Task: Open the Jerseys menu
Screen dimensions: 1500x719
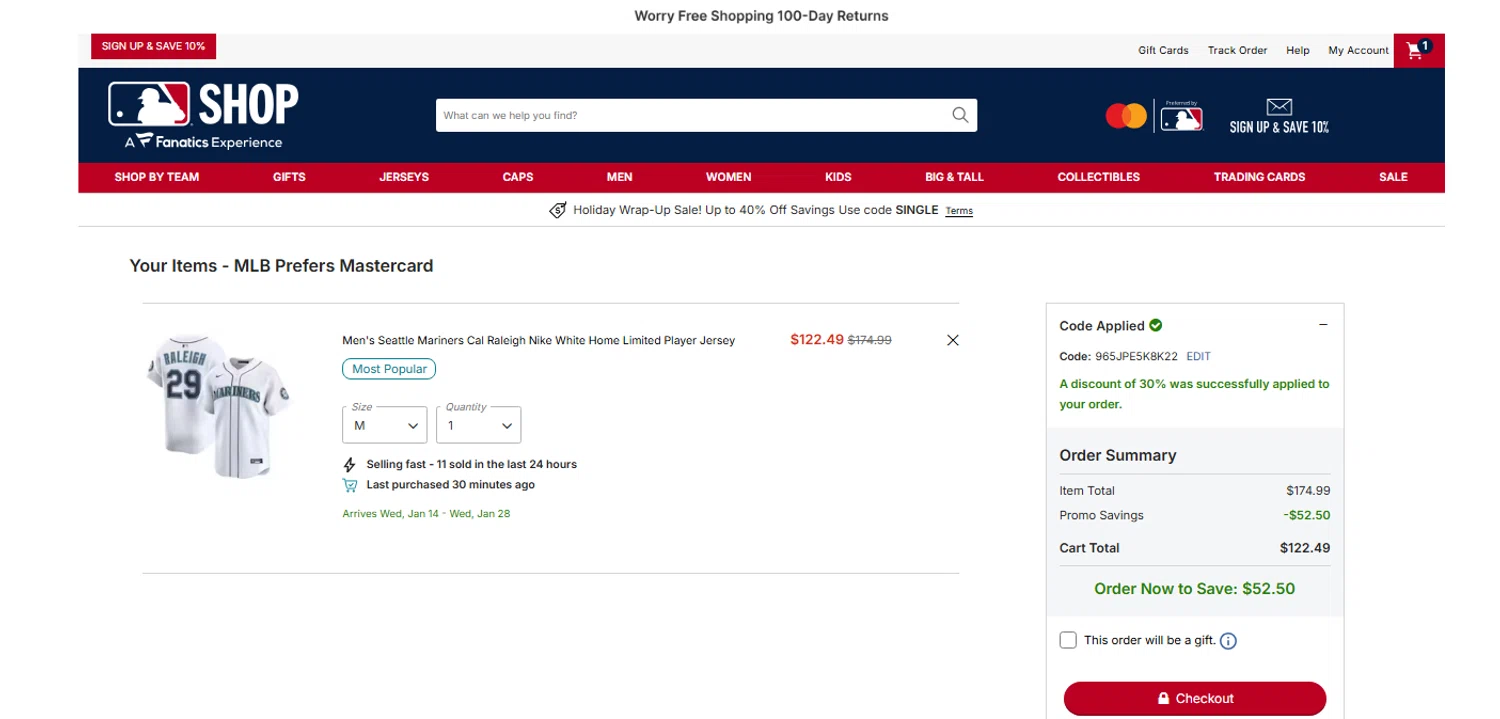Action: point(404,177)
